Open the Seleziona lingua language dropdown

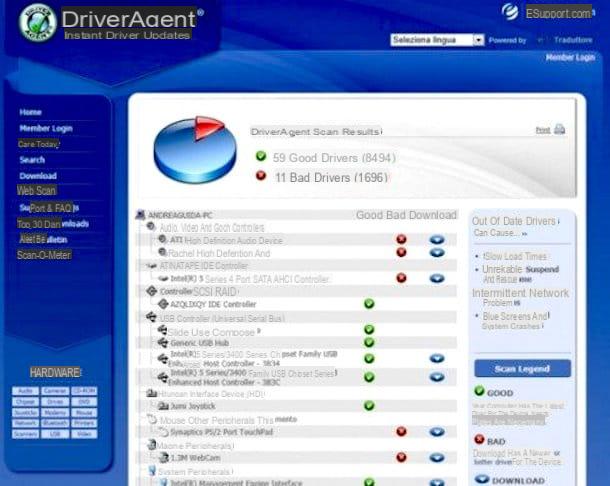pos(437,40)
